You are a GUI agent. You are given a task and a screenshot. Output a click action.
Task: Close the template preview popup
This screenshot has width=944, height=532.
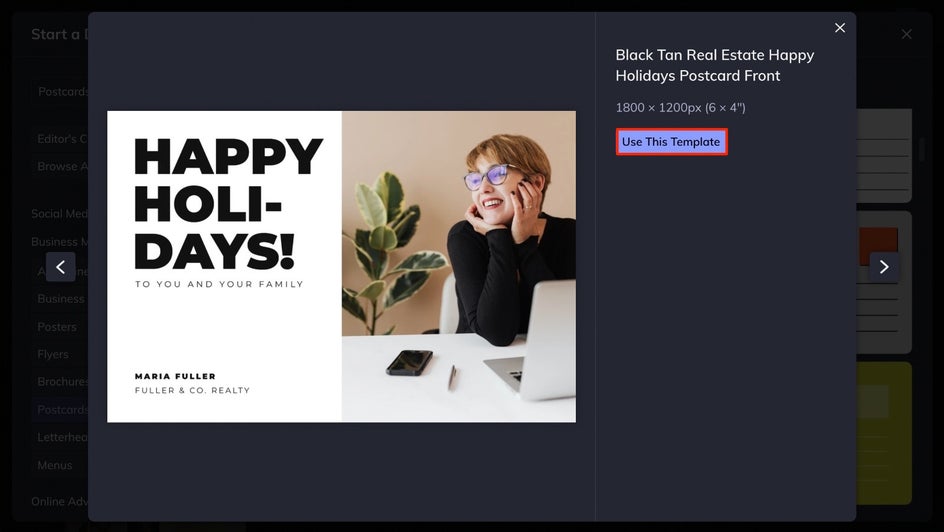tap(840, 28)
